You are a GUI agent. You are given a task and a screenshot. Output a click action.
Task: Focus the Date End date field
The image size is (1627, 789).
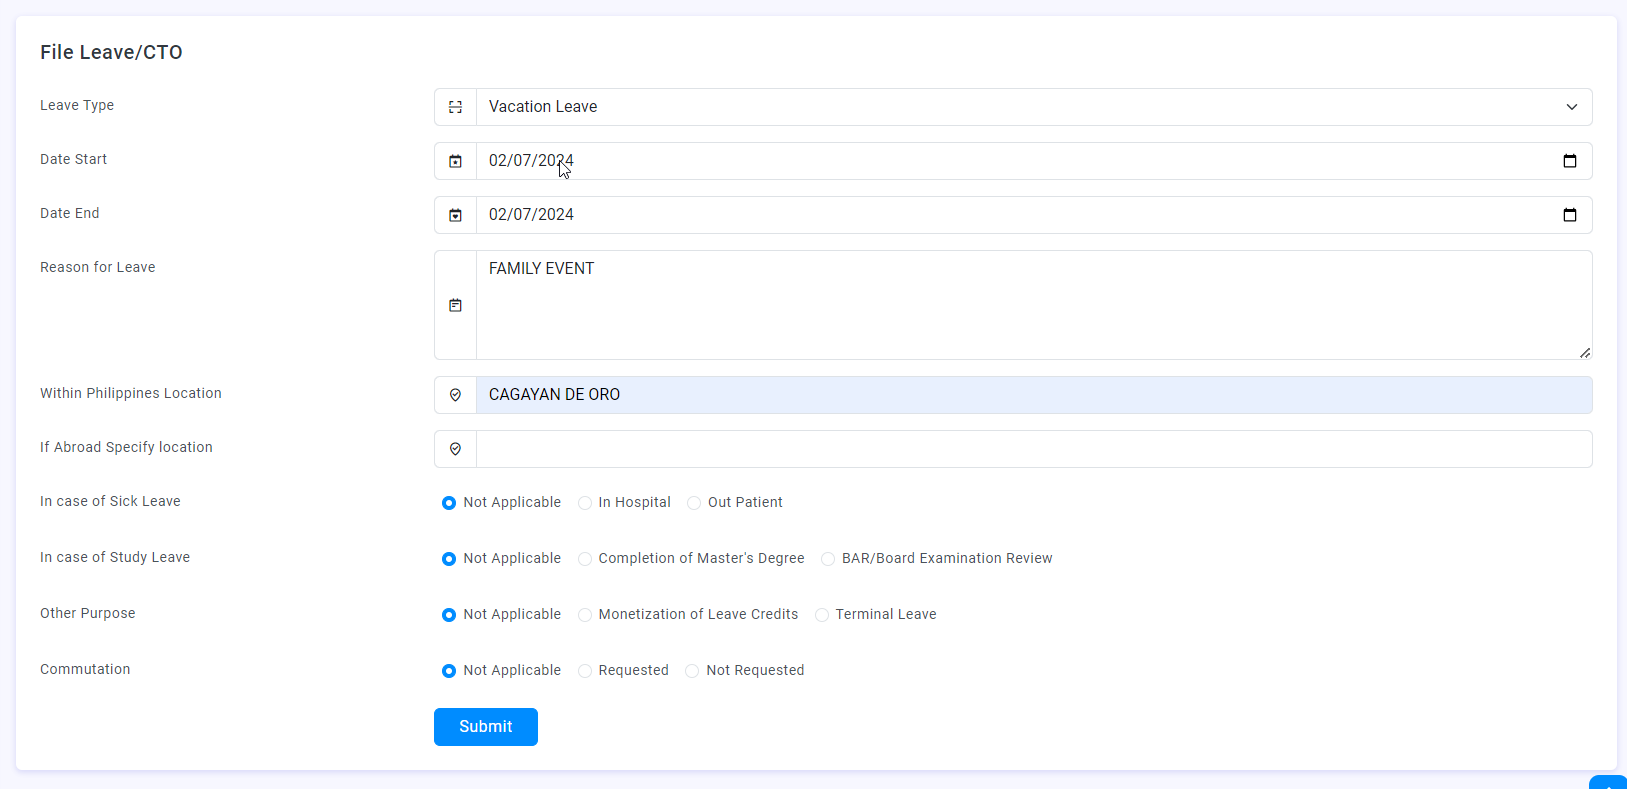pyautogui.click(x=1034, y=215)
